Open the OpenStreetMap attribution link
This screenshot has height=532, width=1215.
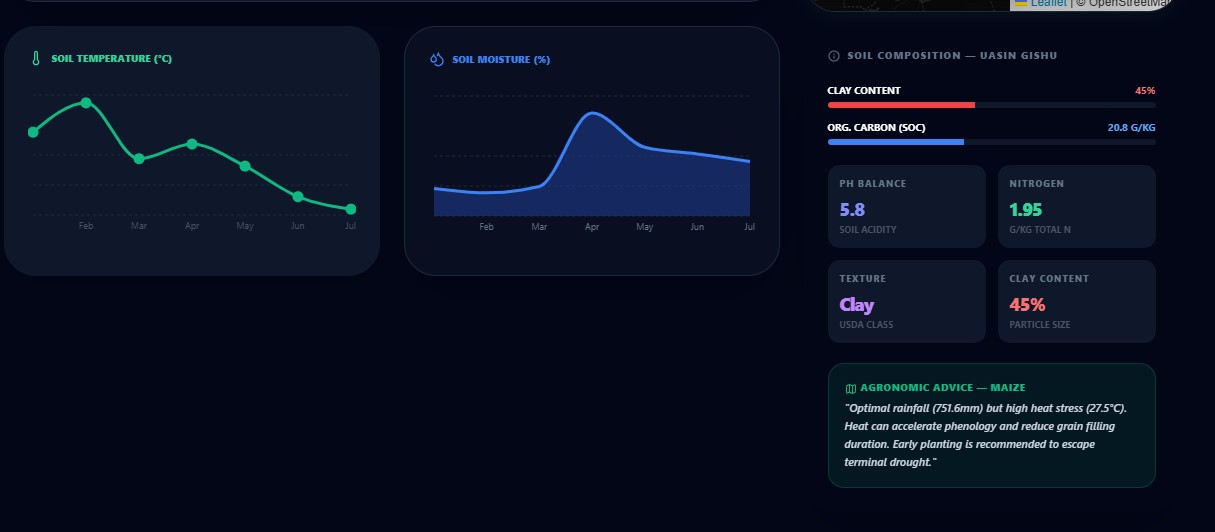[x=1129, y=3]
